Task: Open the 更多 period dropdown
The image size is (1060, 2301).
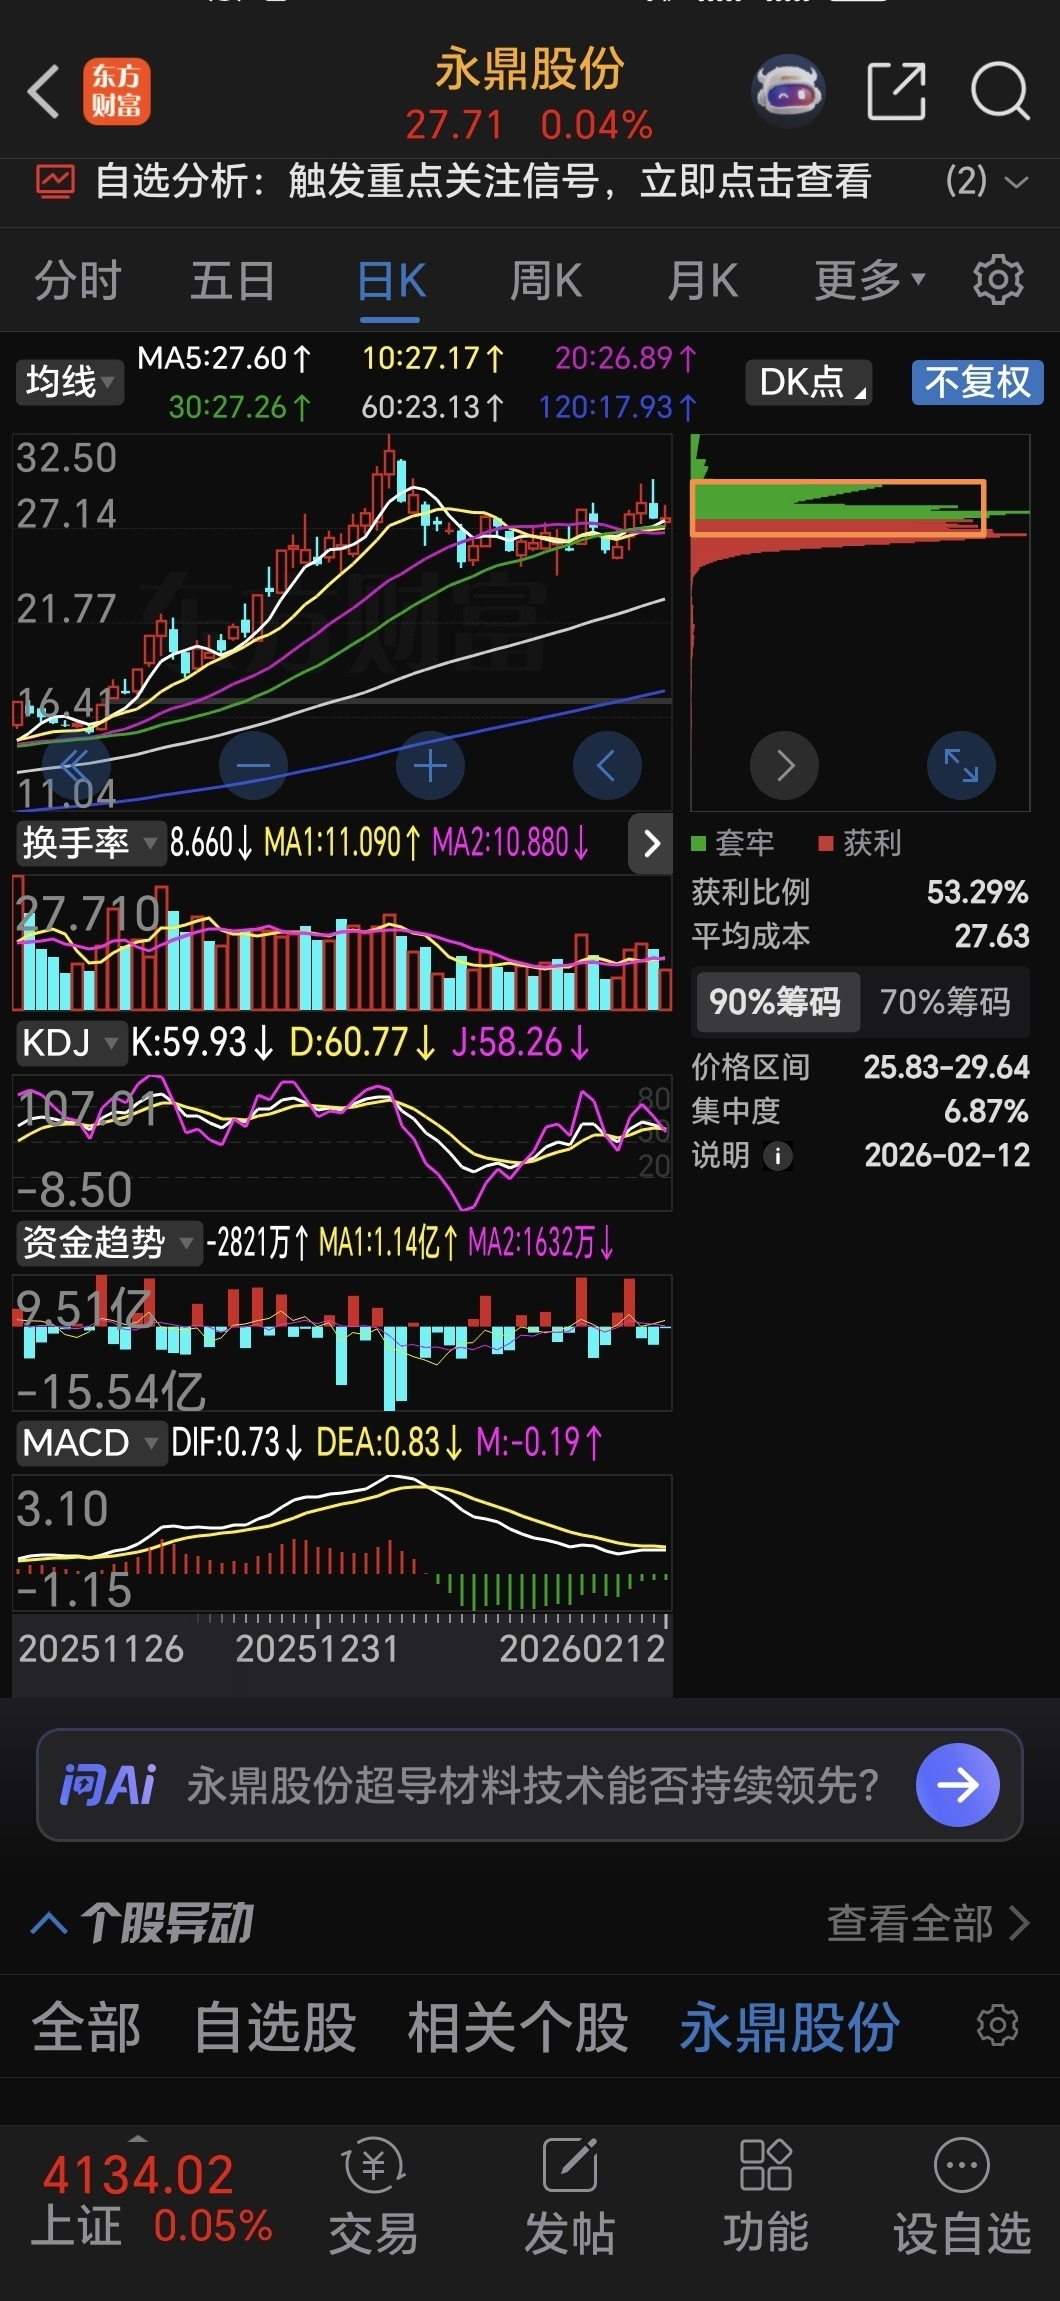Action: pyautogui.click(x=870, y=280)
